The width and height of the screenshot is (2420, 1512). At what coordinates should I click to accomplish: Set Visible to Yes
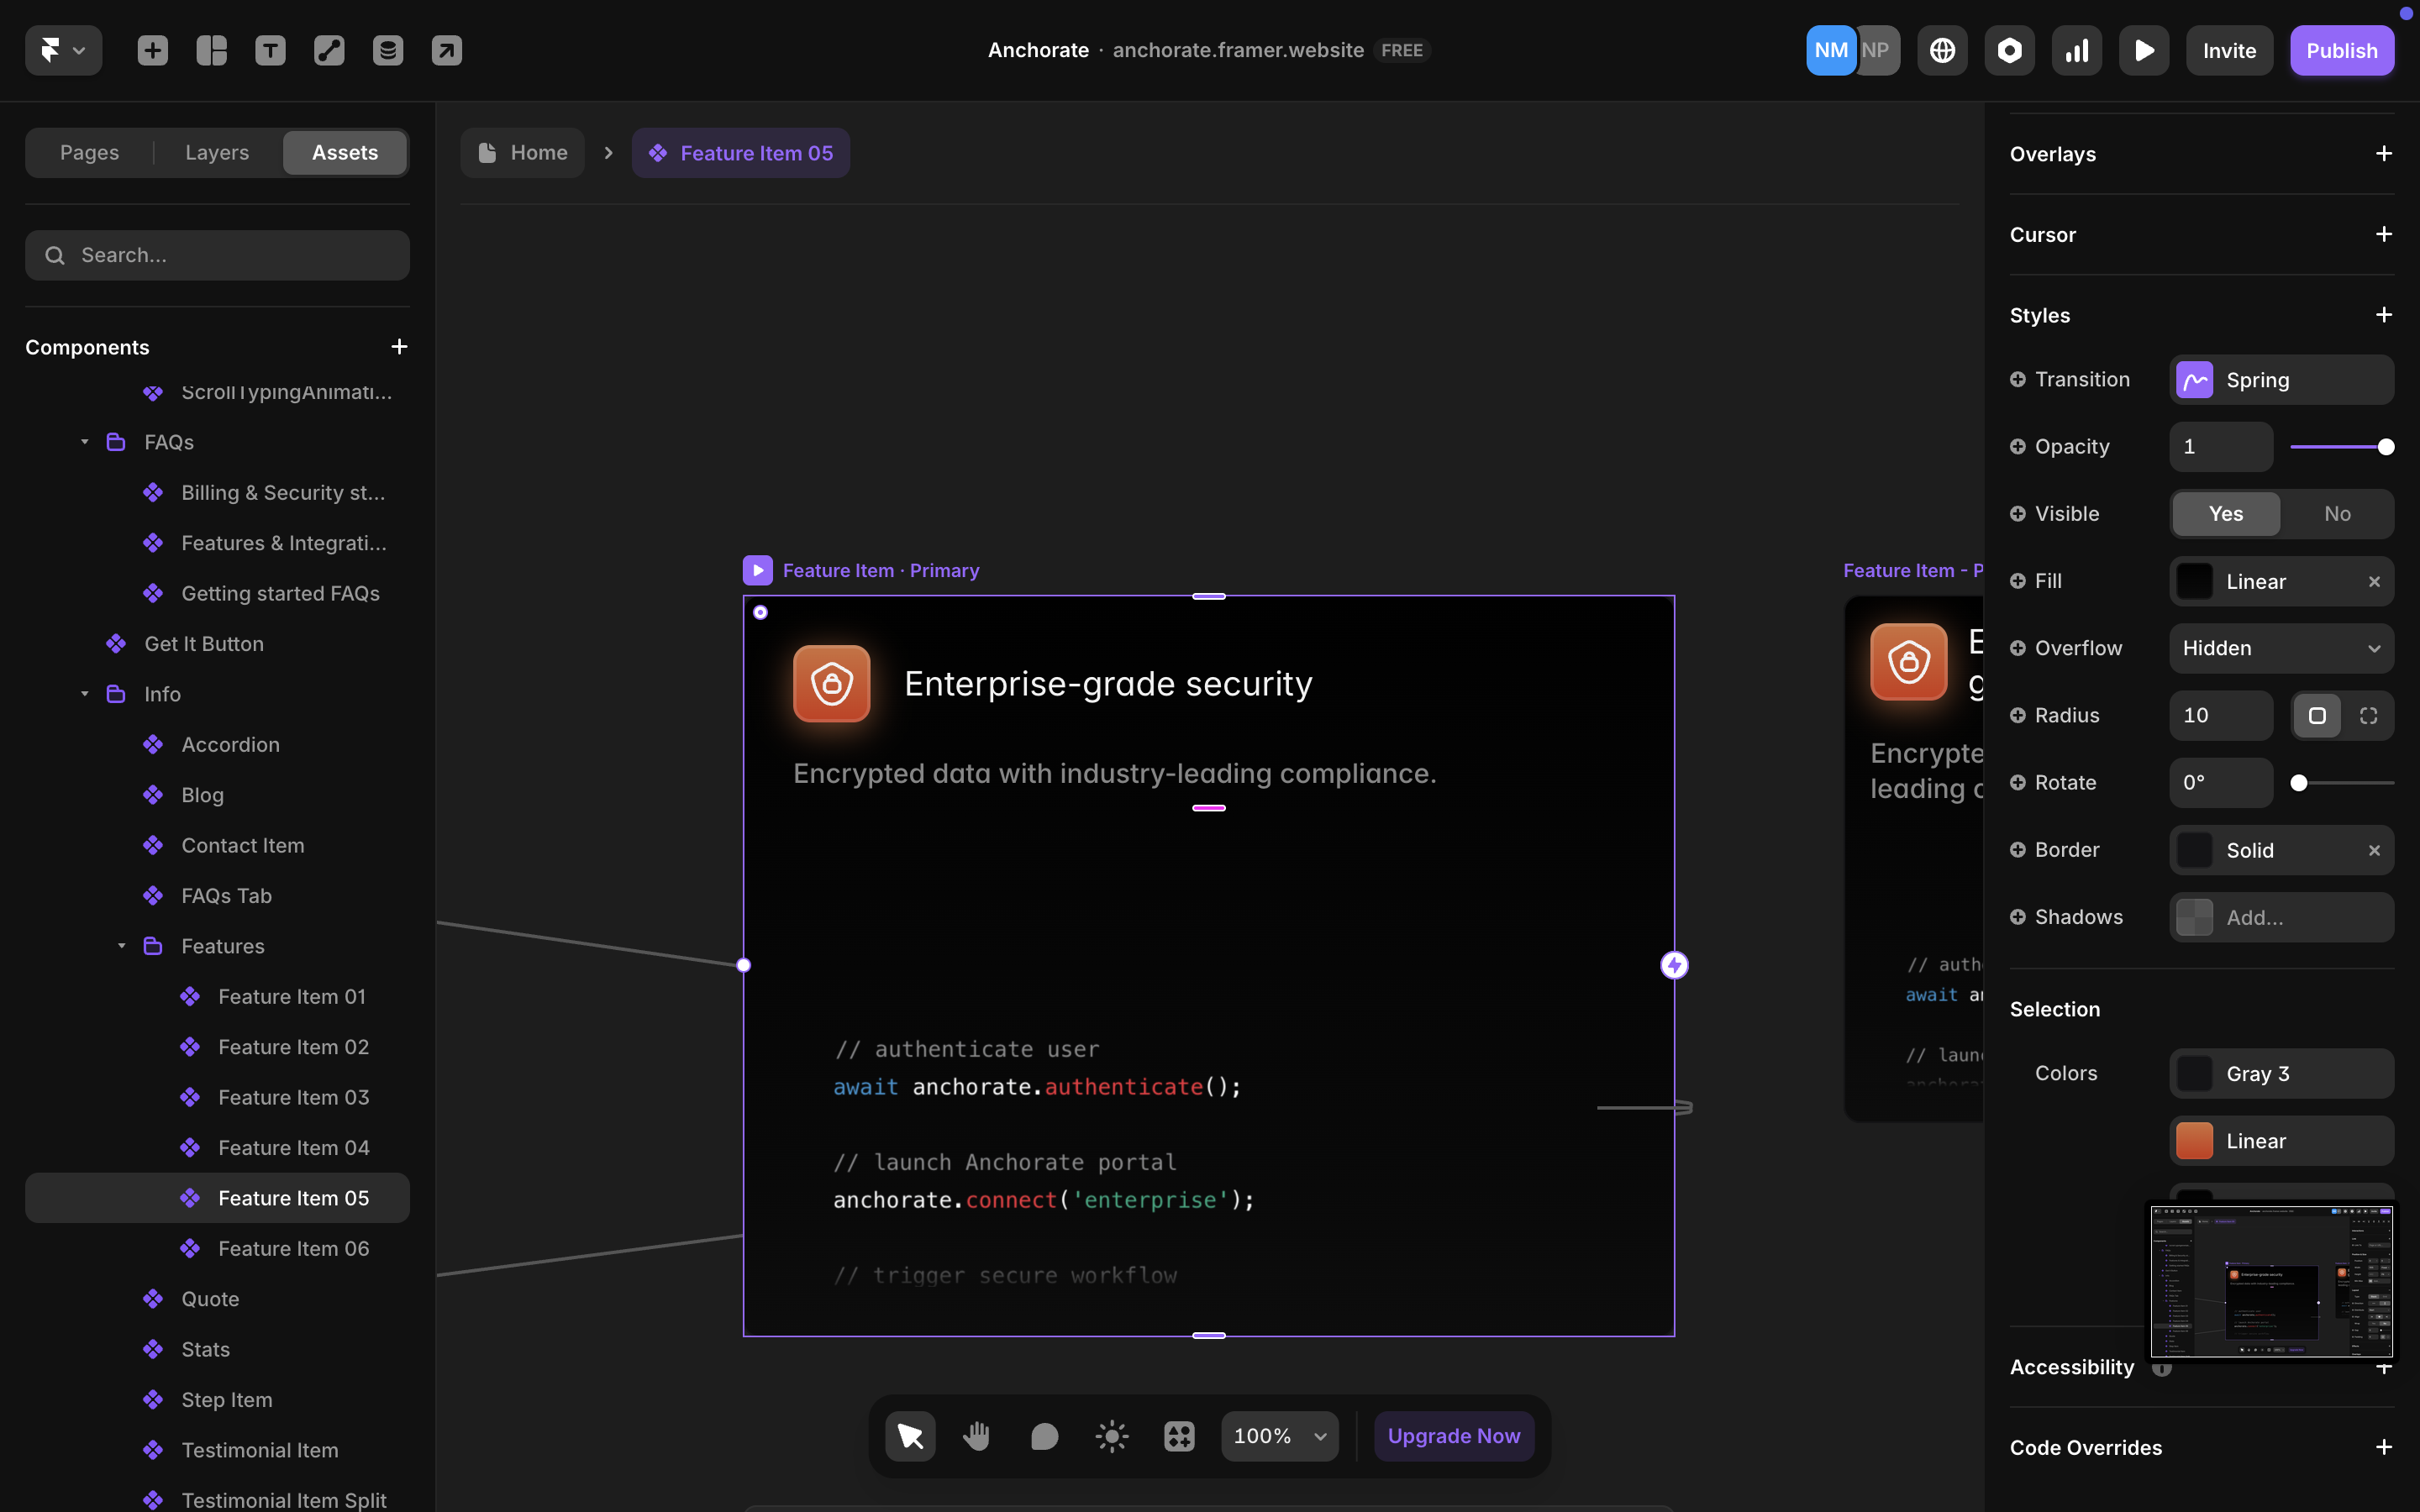[x=2226, y=514]
